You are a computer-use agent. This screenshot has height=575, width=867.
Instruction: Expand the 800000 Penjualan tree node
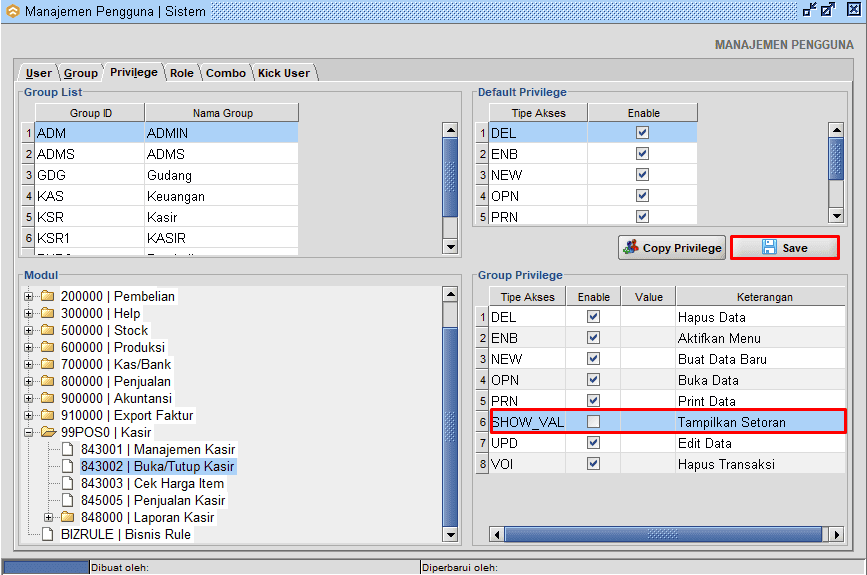(28, 381)
